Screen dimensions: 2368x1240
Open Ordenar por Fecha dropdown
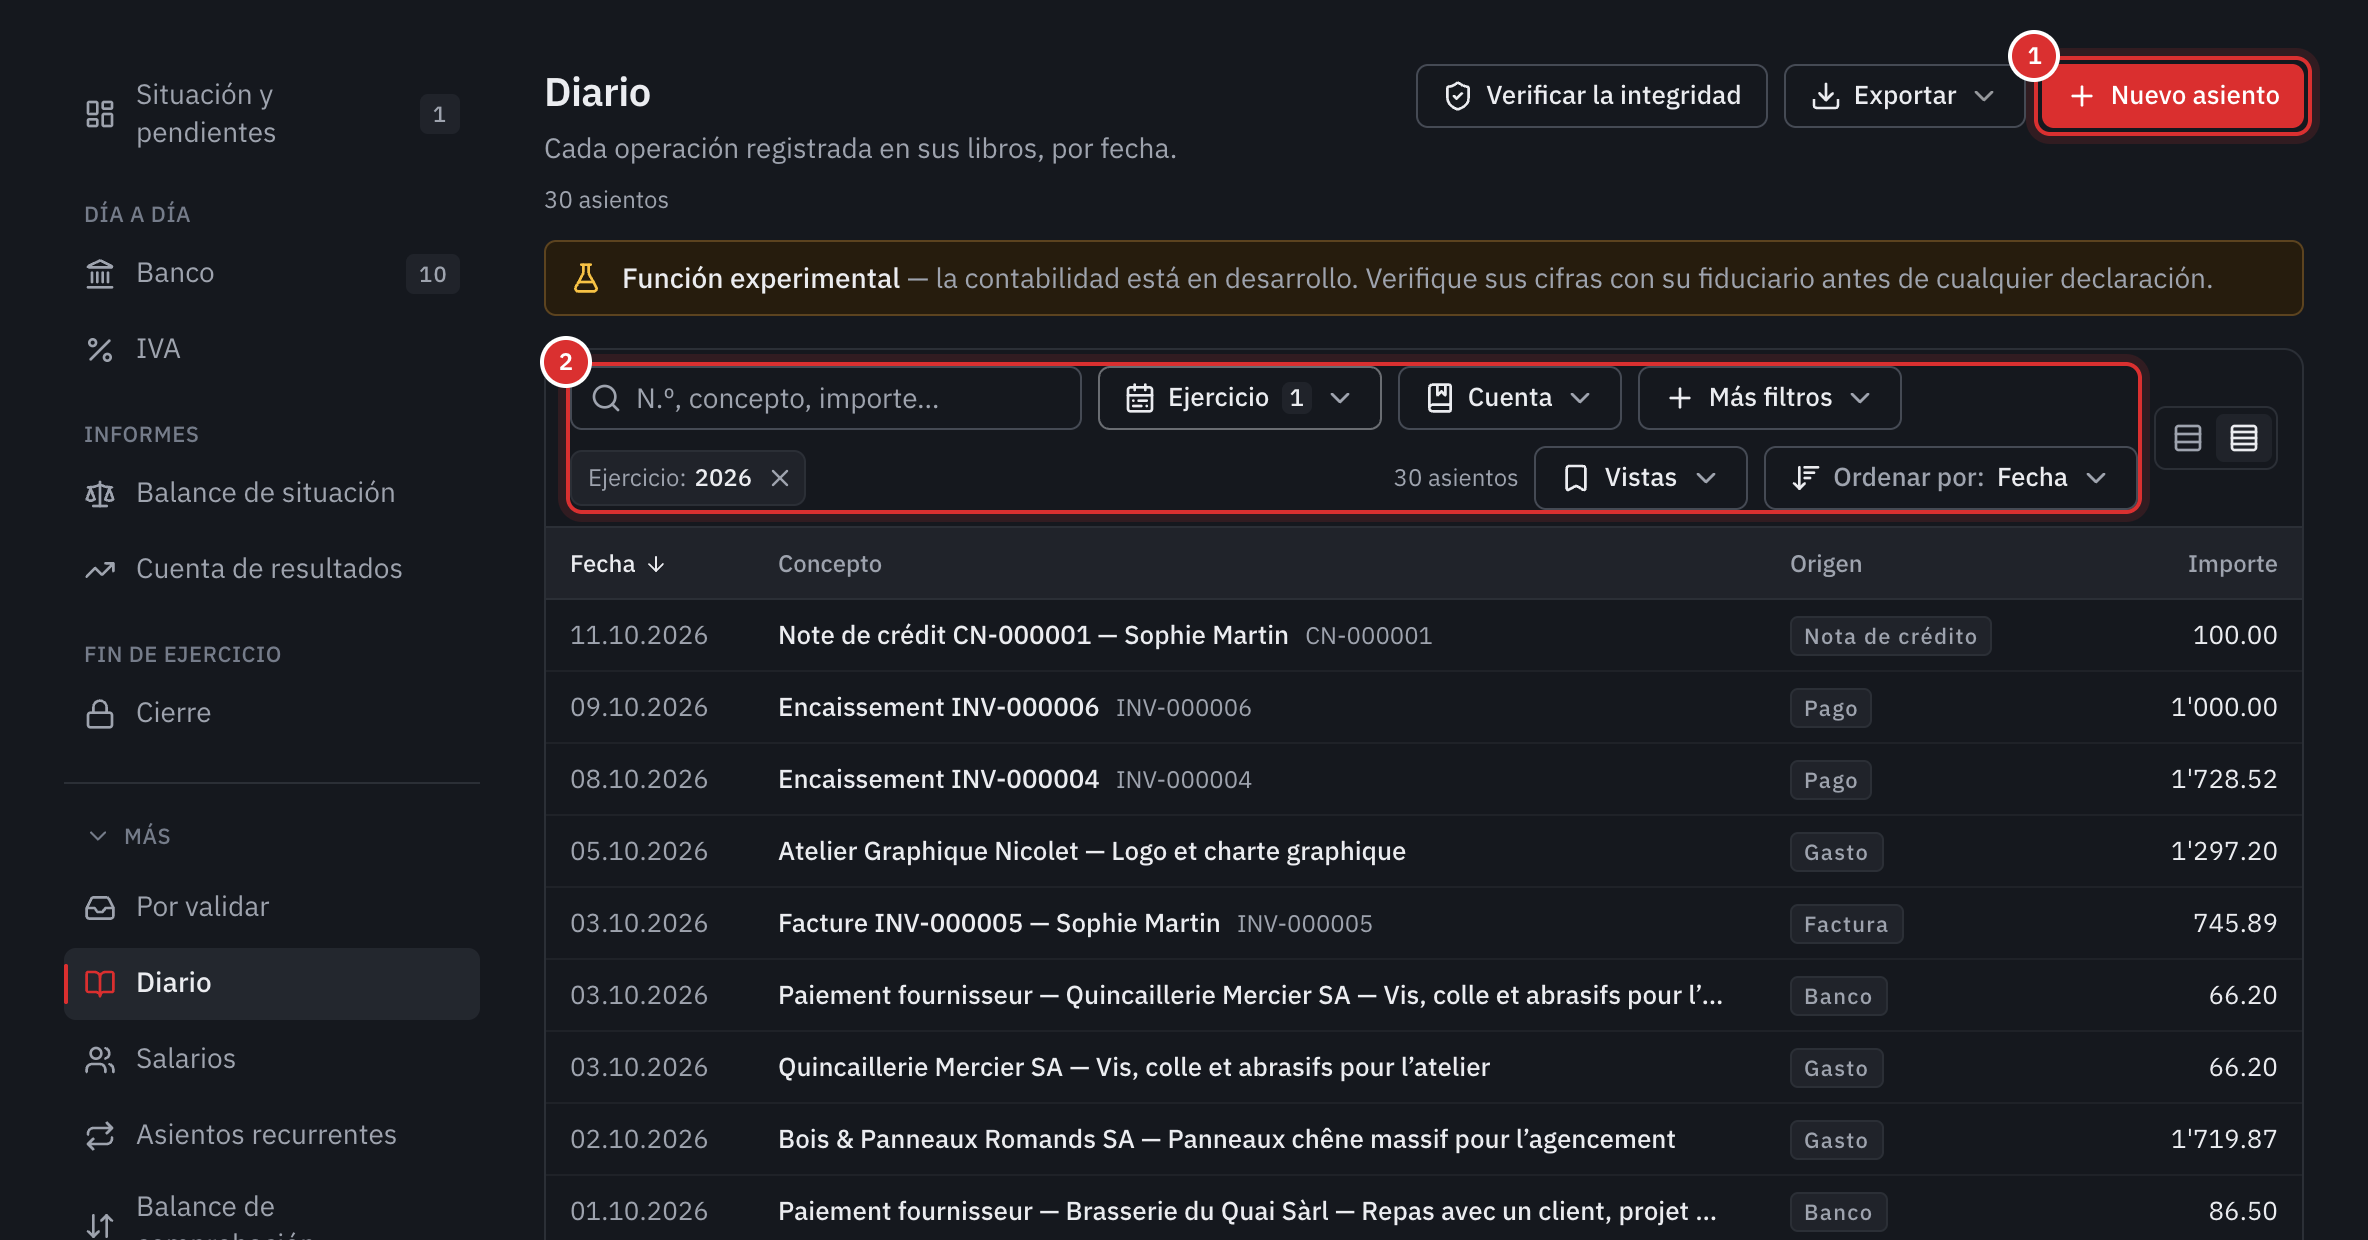click(1950, 478)
